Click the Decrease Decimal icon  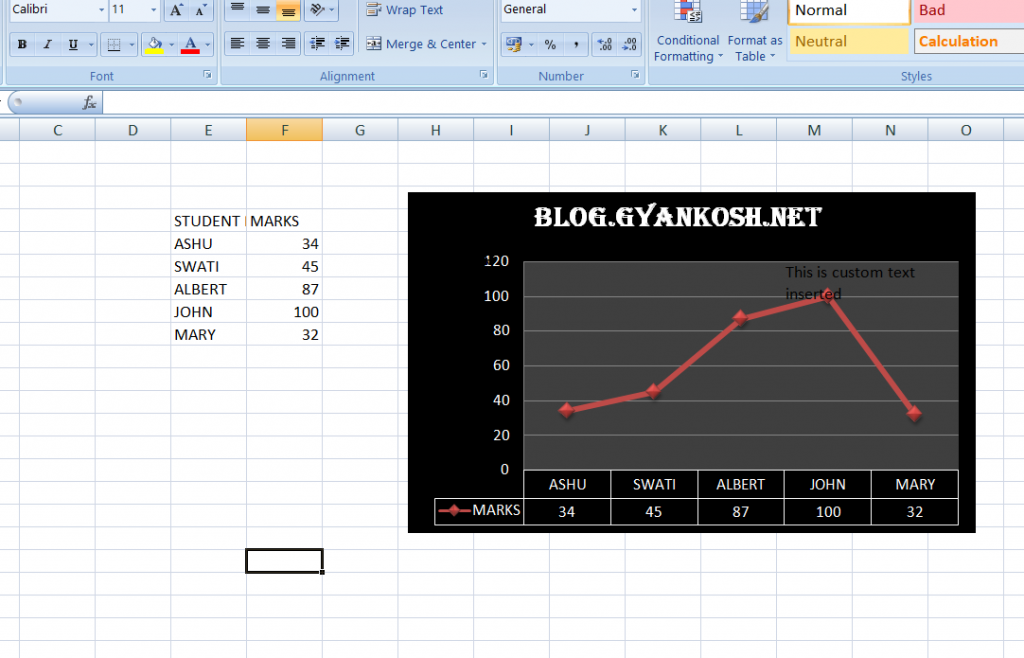point(630,44)
